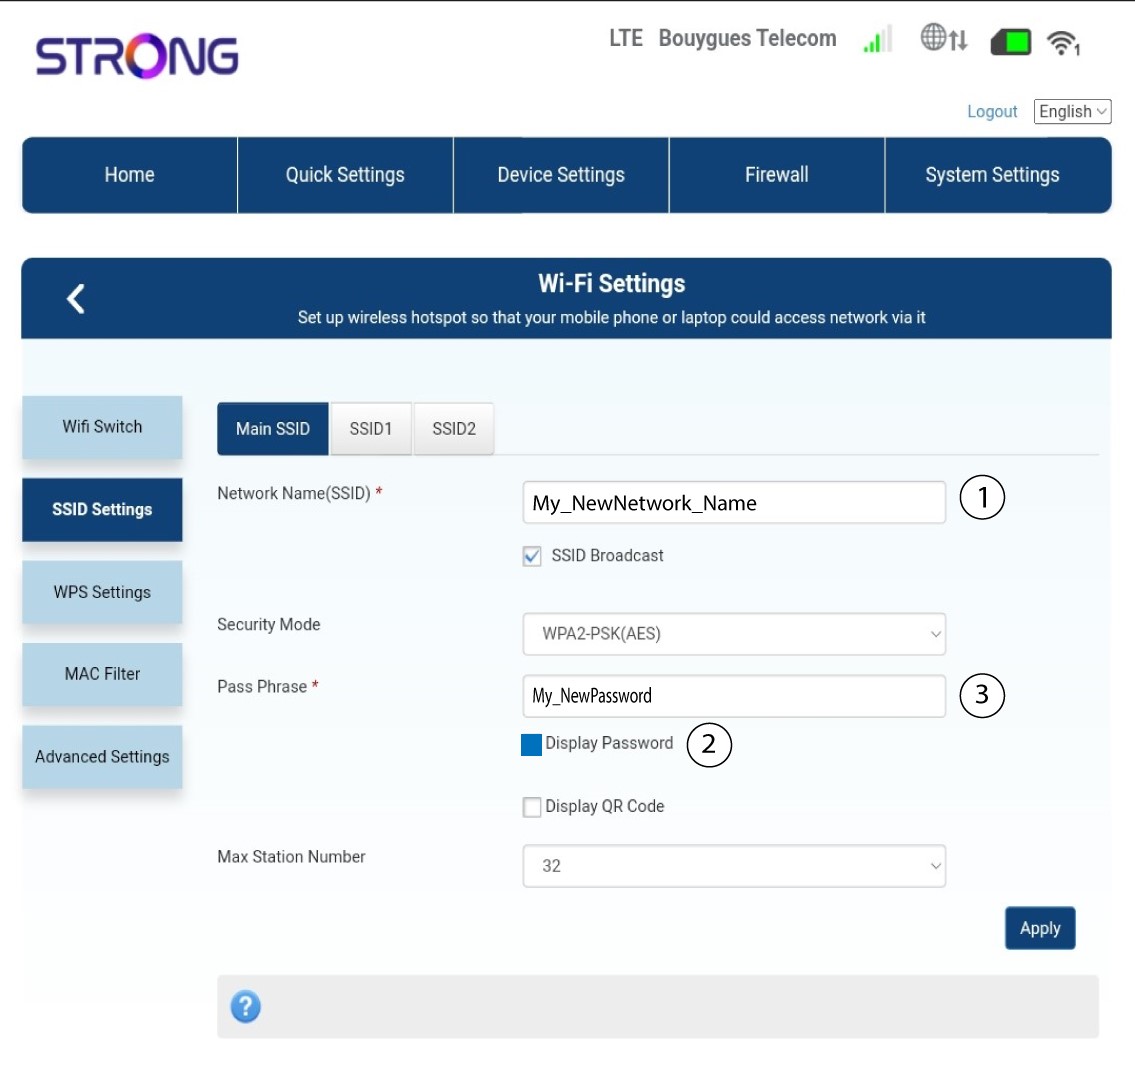Screen dimensions: 1135x1080
Task: Open the Max Station Number dropdown
Action: [734, 866]
